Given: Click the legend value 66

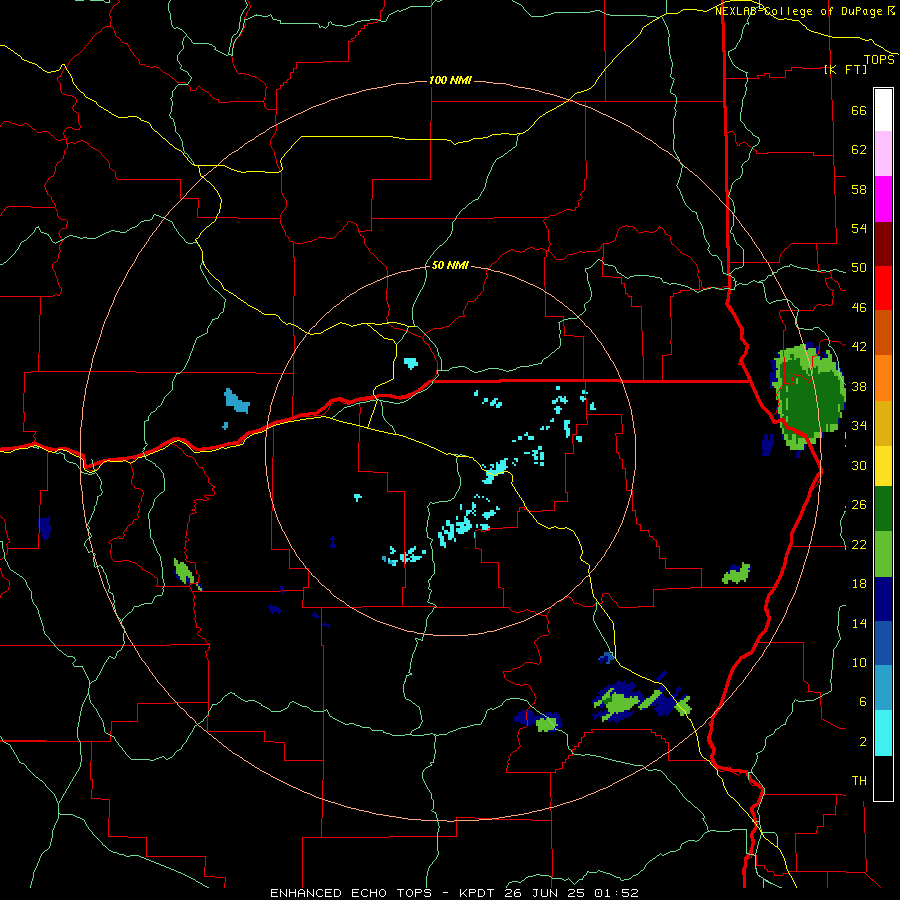Looking at the screenshot, I should (859, 110).
